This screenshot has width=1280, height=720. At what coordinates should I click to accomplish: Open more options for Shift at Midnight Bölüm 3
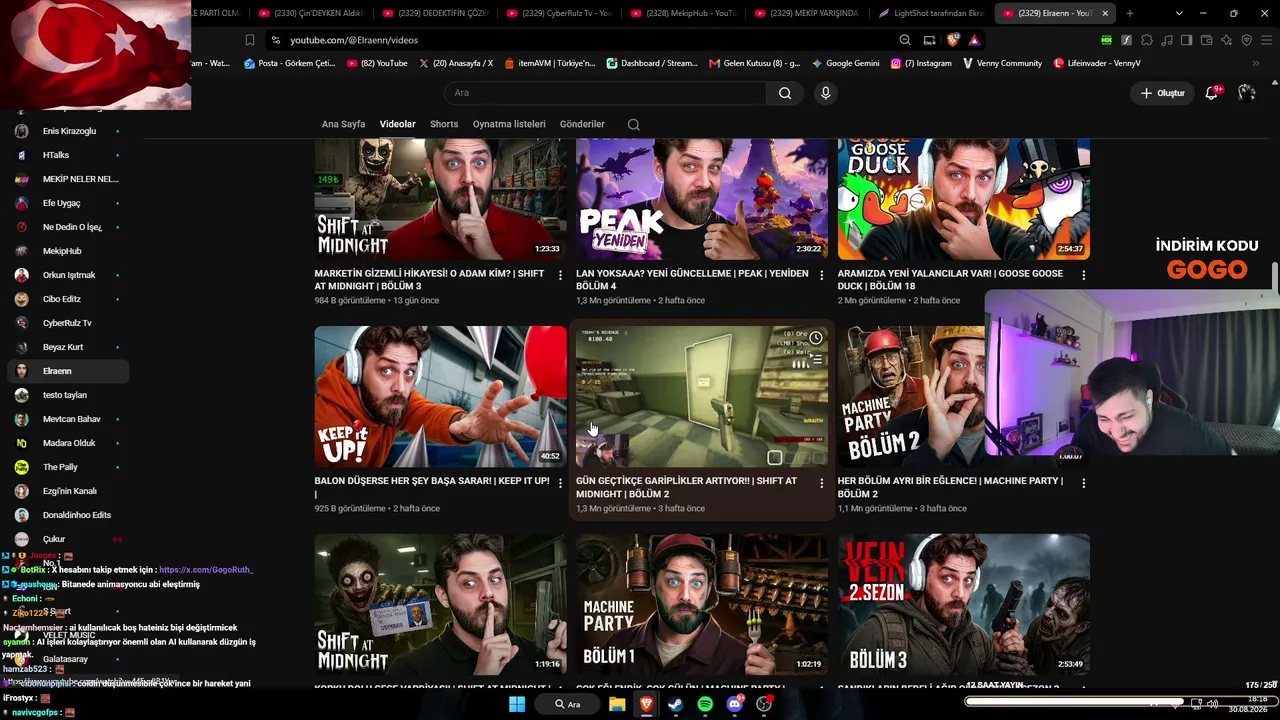[560, 275]
